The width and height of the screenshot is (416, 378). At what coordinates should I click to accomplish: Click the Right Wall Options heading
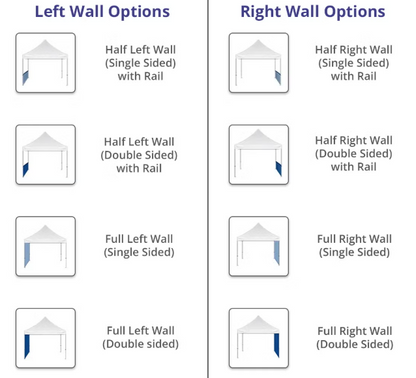tap(313, 12)
